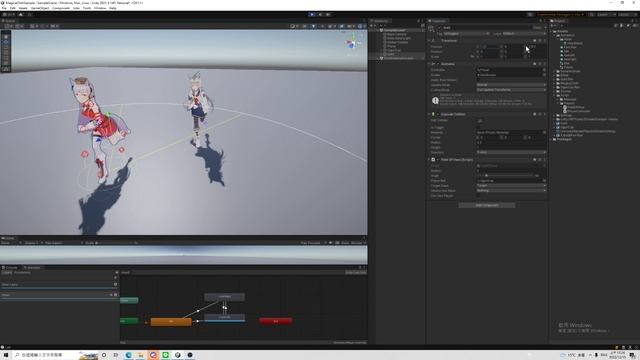Click the scene orientation gizmo
This screenshot has height=360, width=640.
351,43
